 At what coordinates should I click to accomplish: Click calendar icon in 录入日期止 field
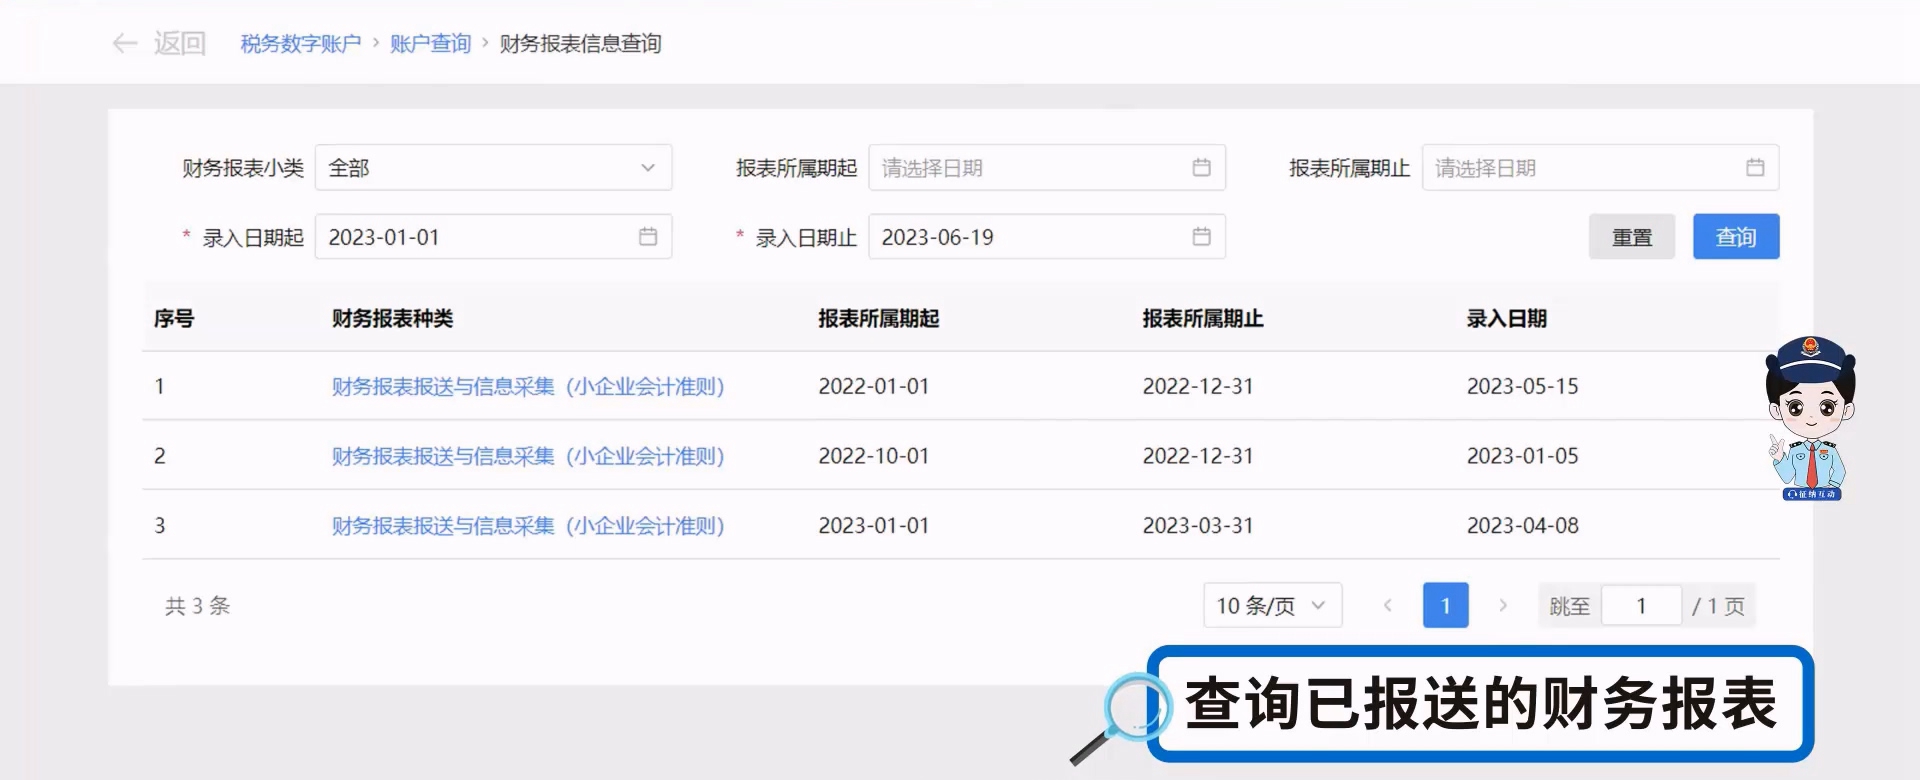[x=1201, y=237]
